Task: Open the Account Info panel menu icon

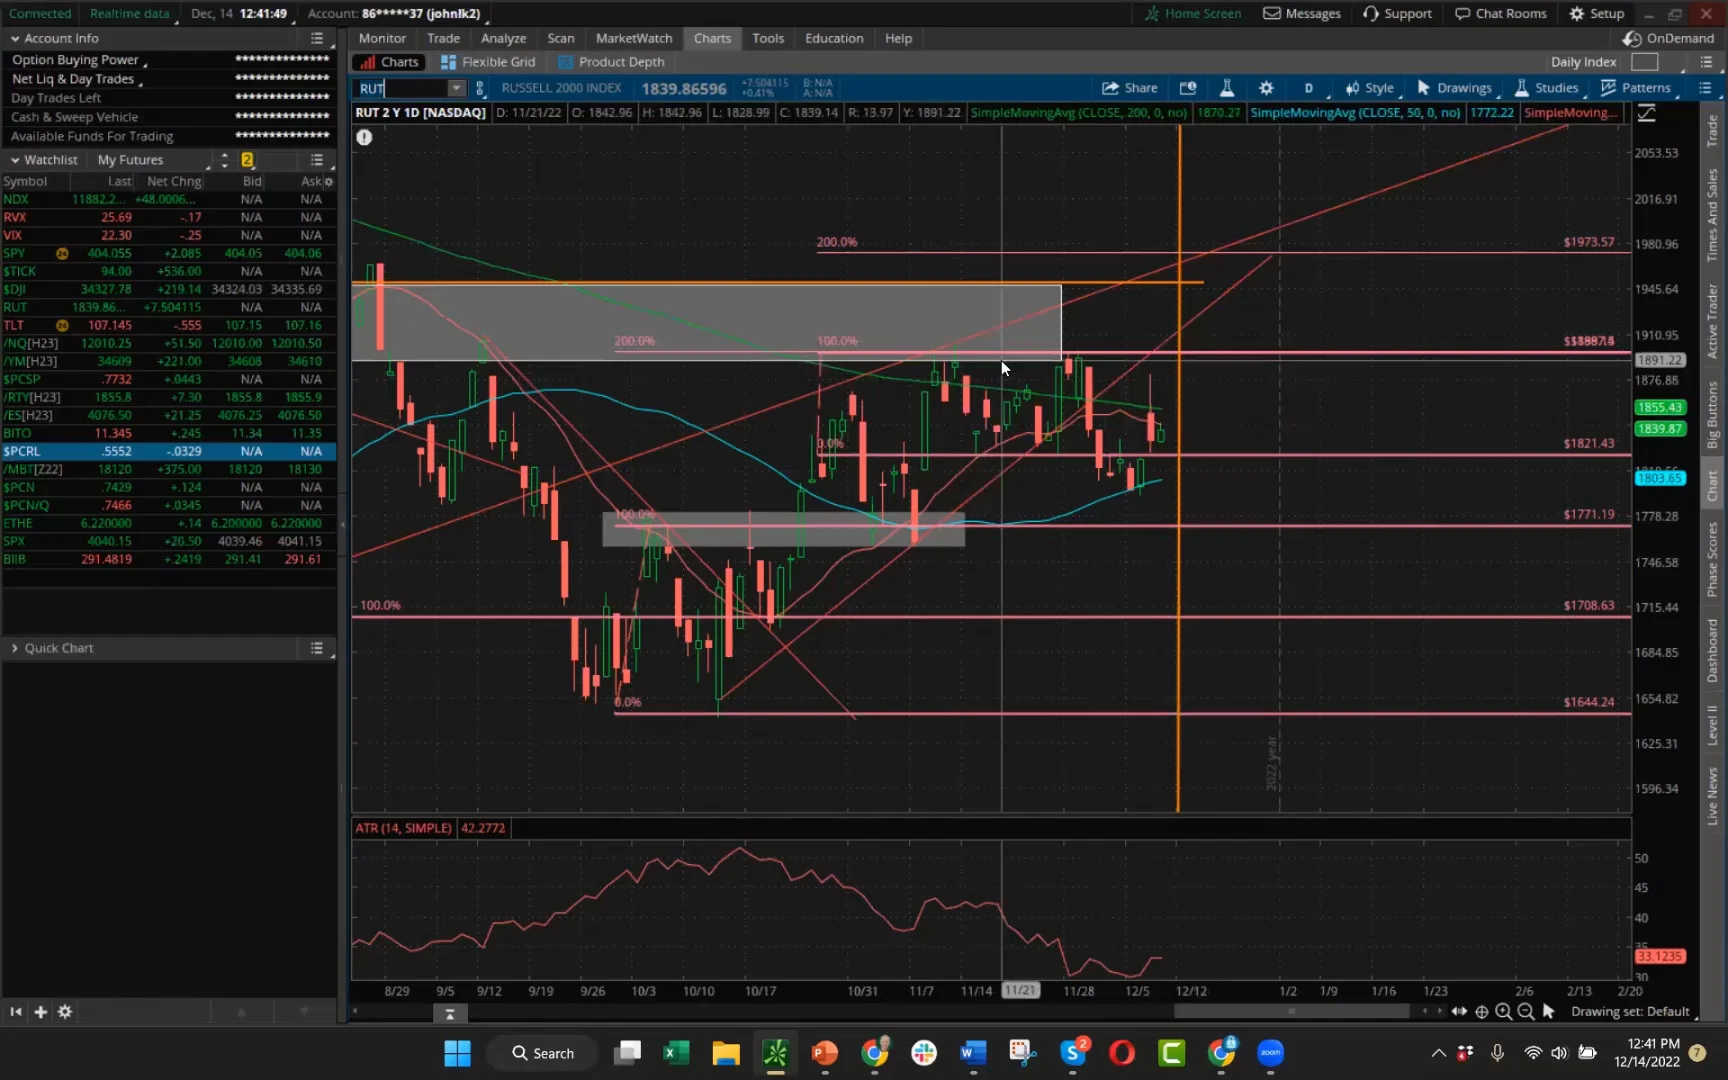Action: coord(317,38)
